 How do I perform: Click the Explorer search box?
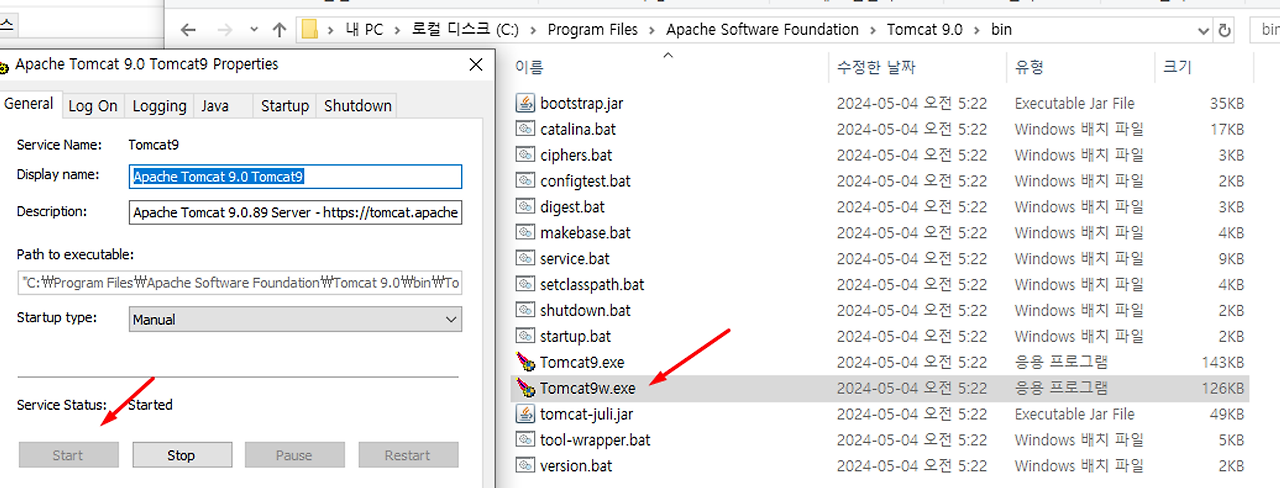(x=1265, y=30)
